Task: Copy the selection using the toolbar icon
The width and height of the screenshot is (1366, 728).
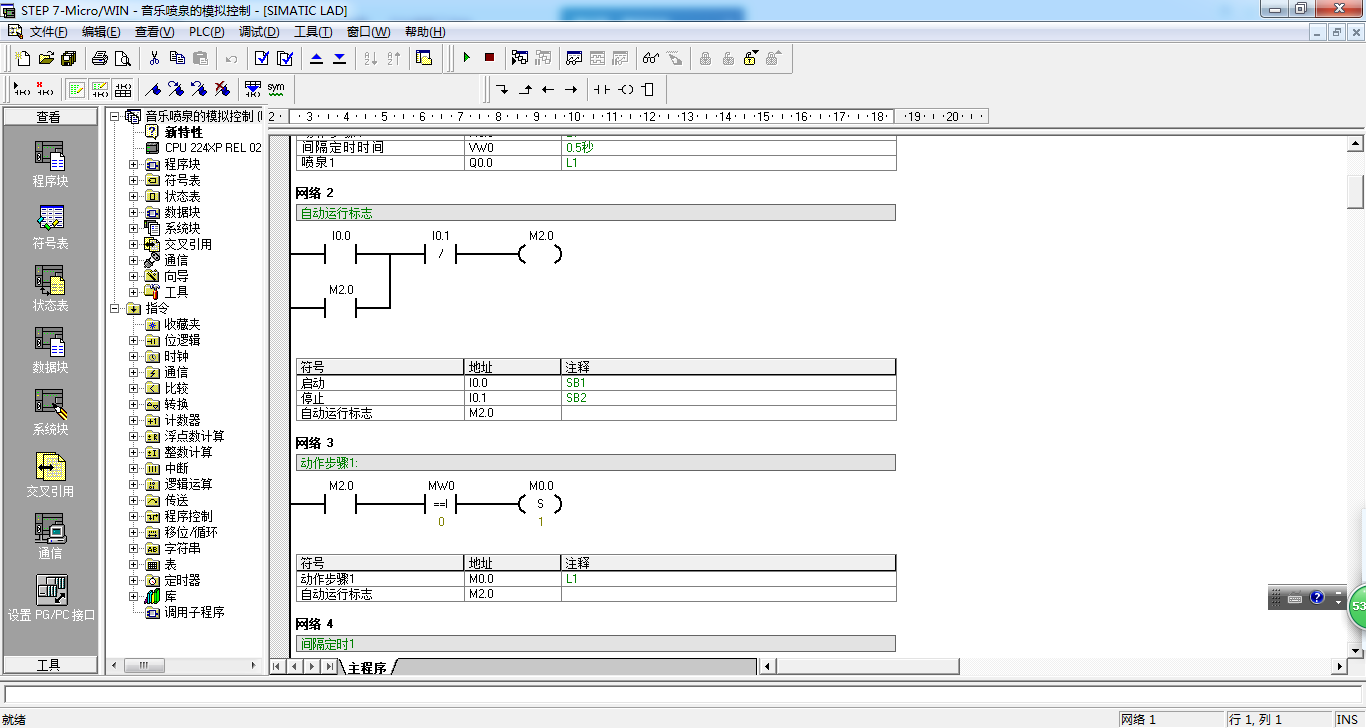Action: tap(177, 58)
